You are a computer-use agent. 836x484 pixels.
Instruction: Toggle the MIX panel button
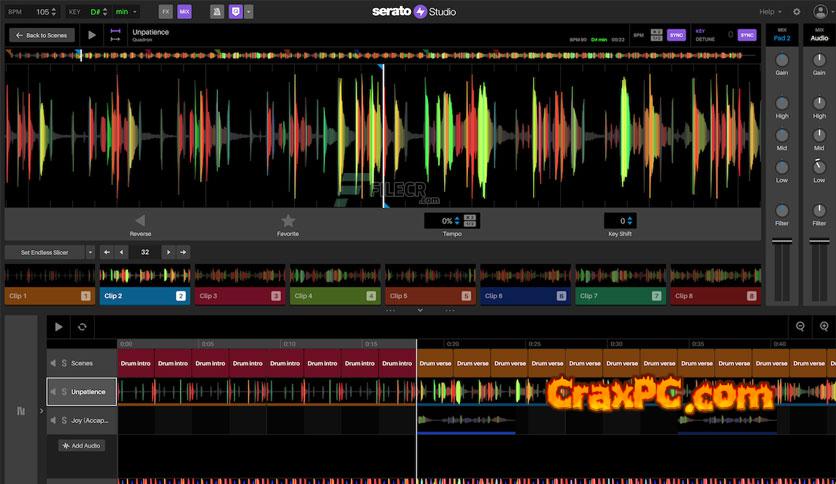184,12
